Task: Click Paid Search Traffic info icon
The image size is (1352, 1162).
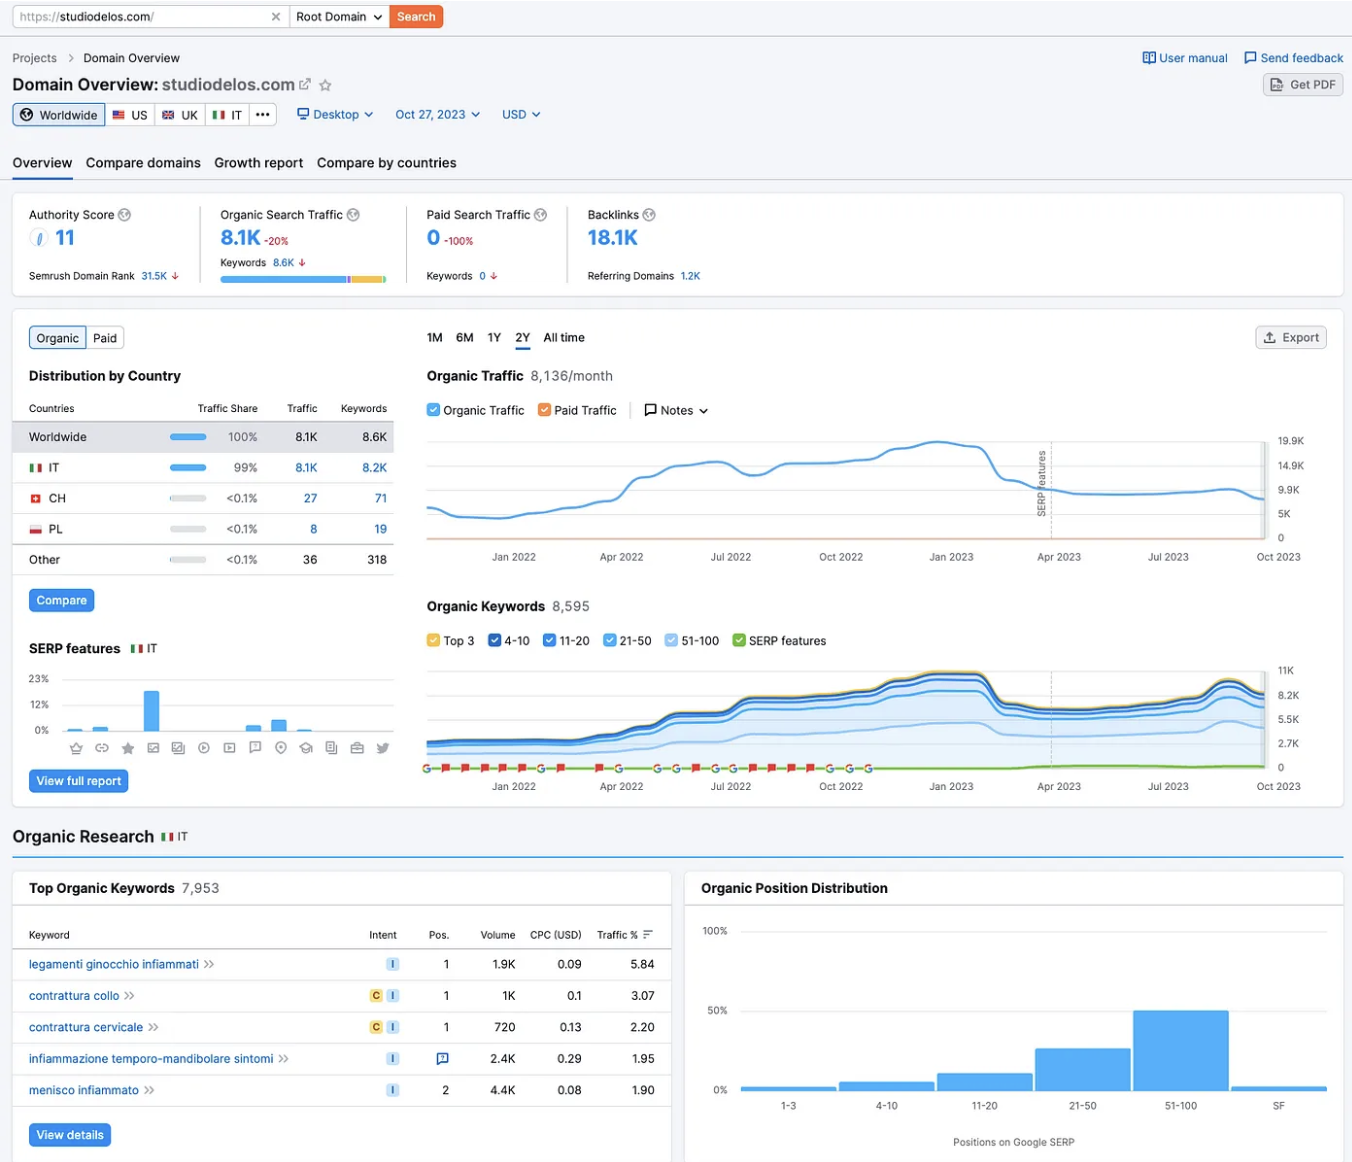Action: pos(541,215)
